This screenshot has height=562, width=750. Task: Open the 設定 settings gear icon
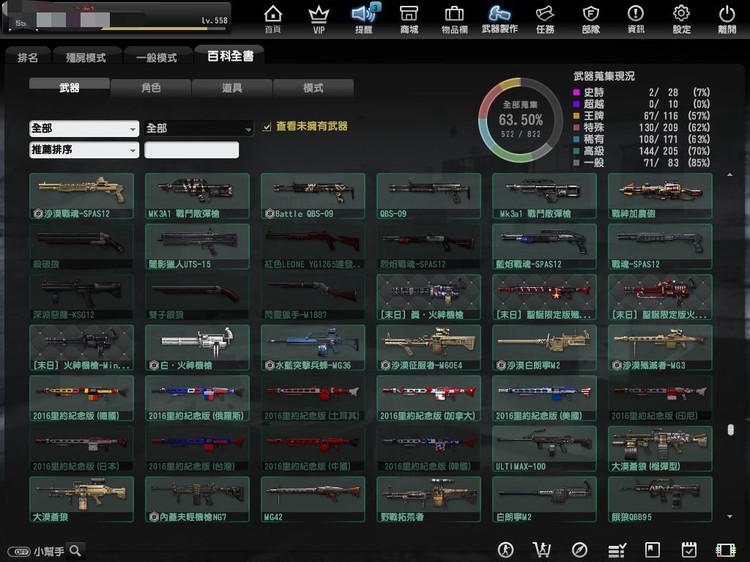click(681, 19)
